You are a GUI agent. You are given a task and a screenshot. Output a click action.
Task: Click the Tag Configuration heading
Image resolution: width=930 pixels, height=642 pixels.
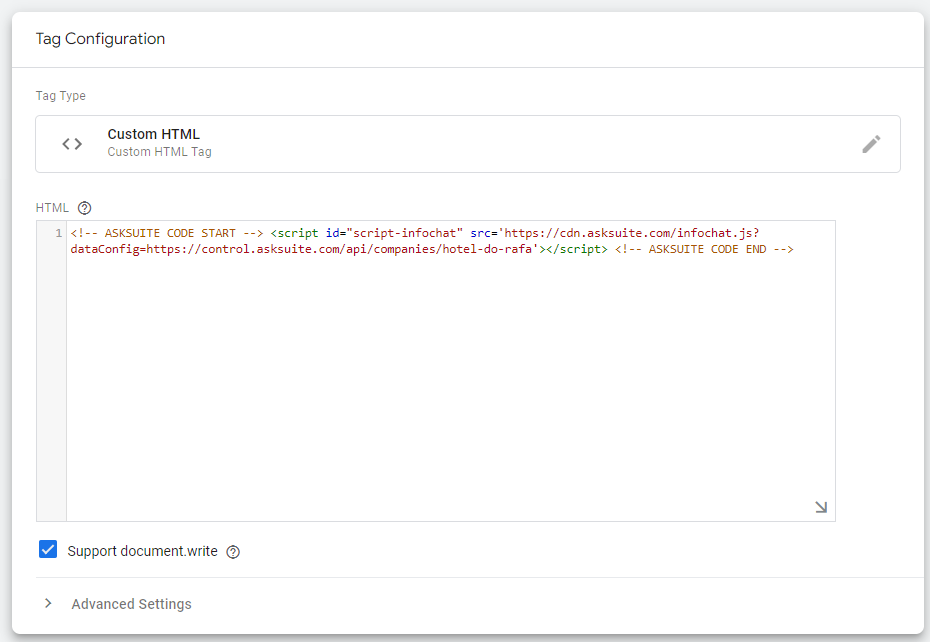100,39
